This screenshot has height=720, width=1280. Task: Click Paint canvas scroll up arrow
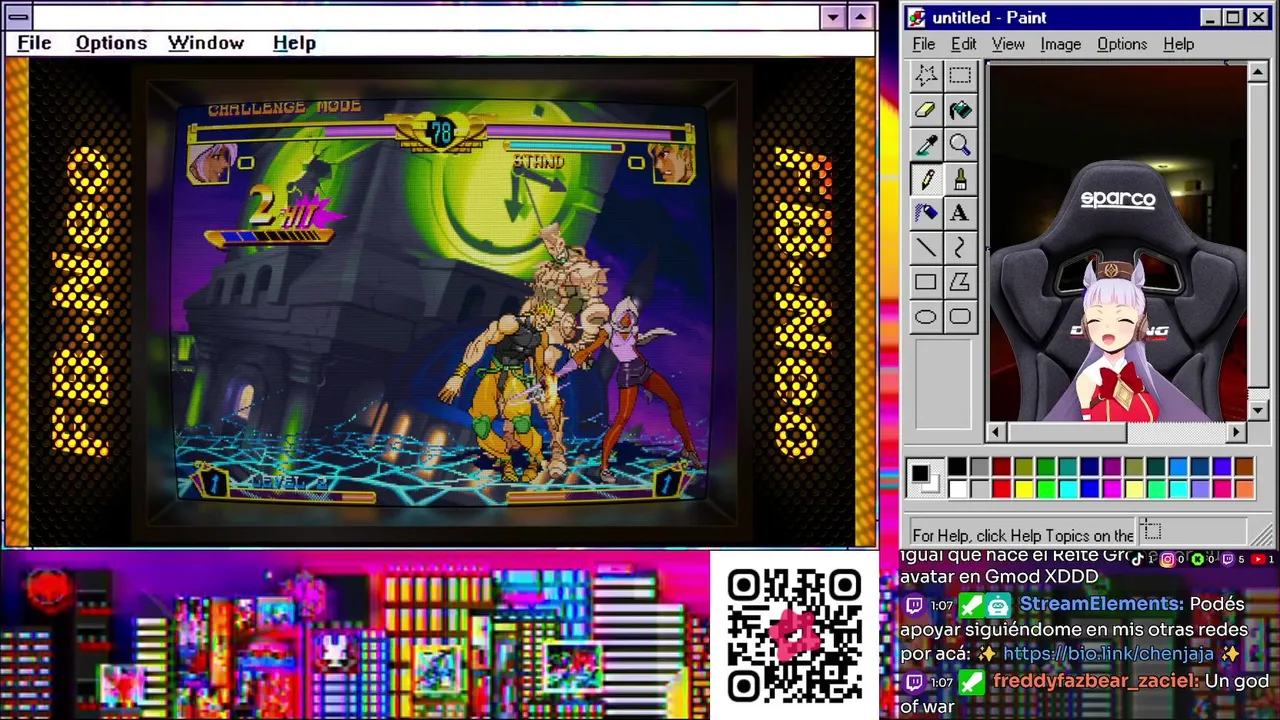[1258, 73]
